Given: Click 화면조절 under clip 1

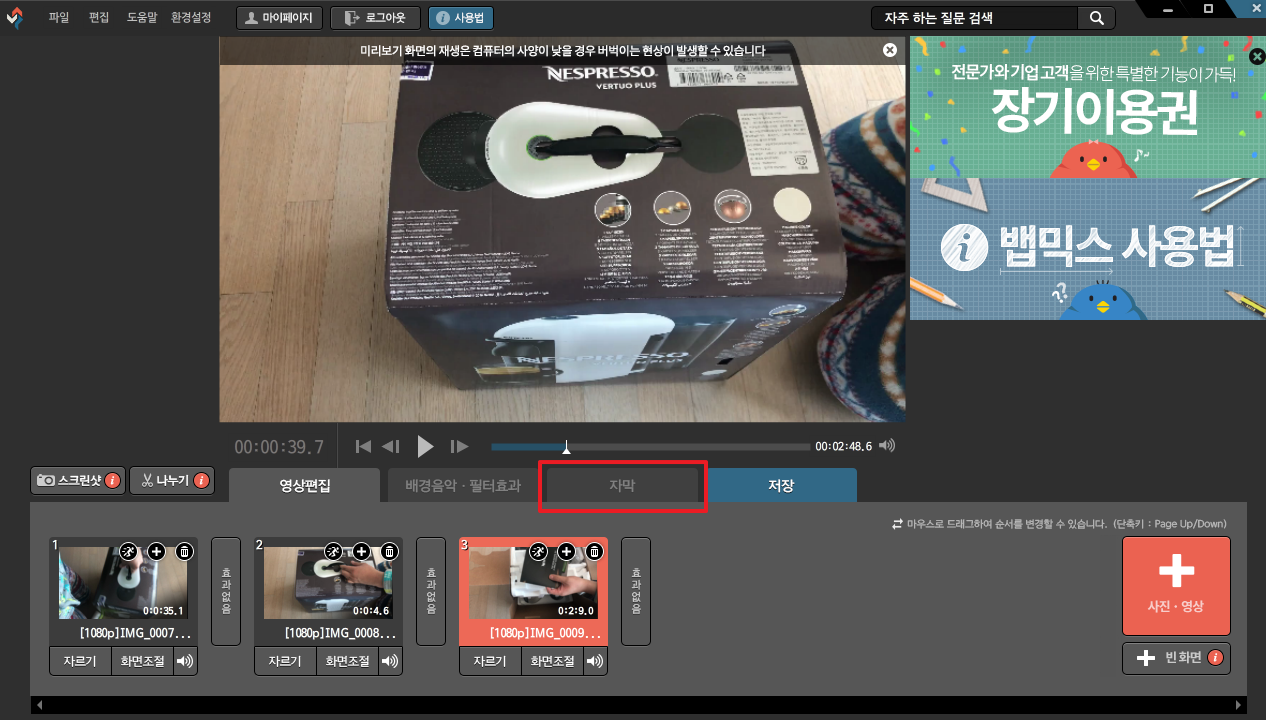Looking at the screenshot, I should coord(142,661).
